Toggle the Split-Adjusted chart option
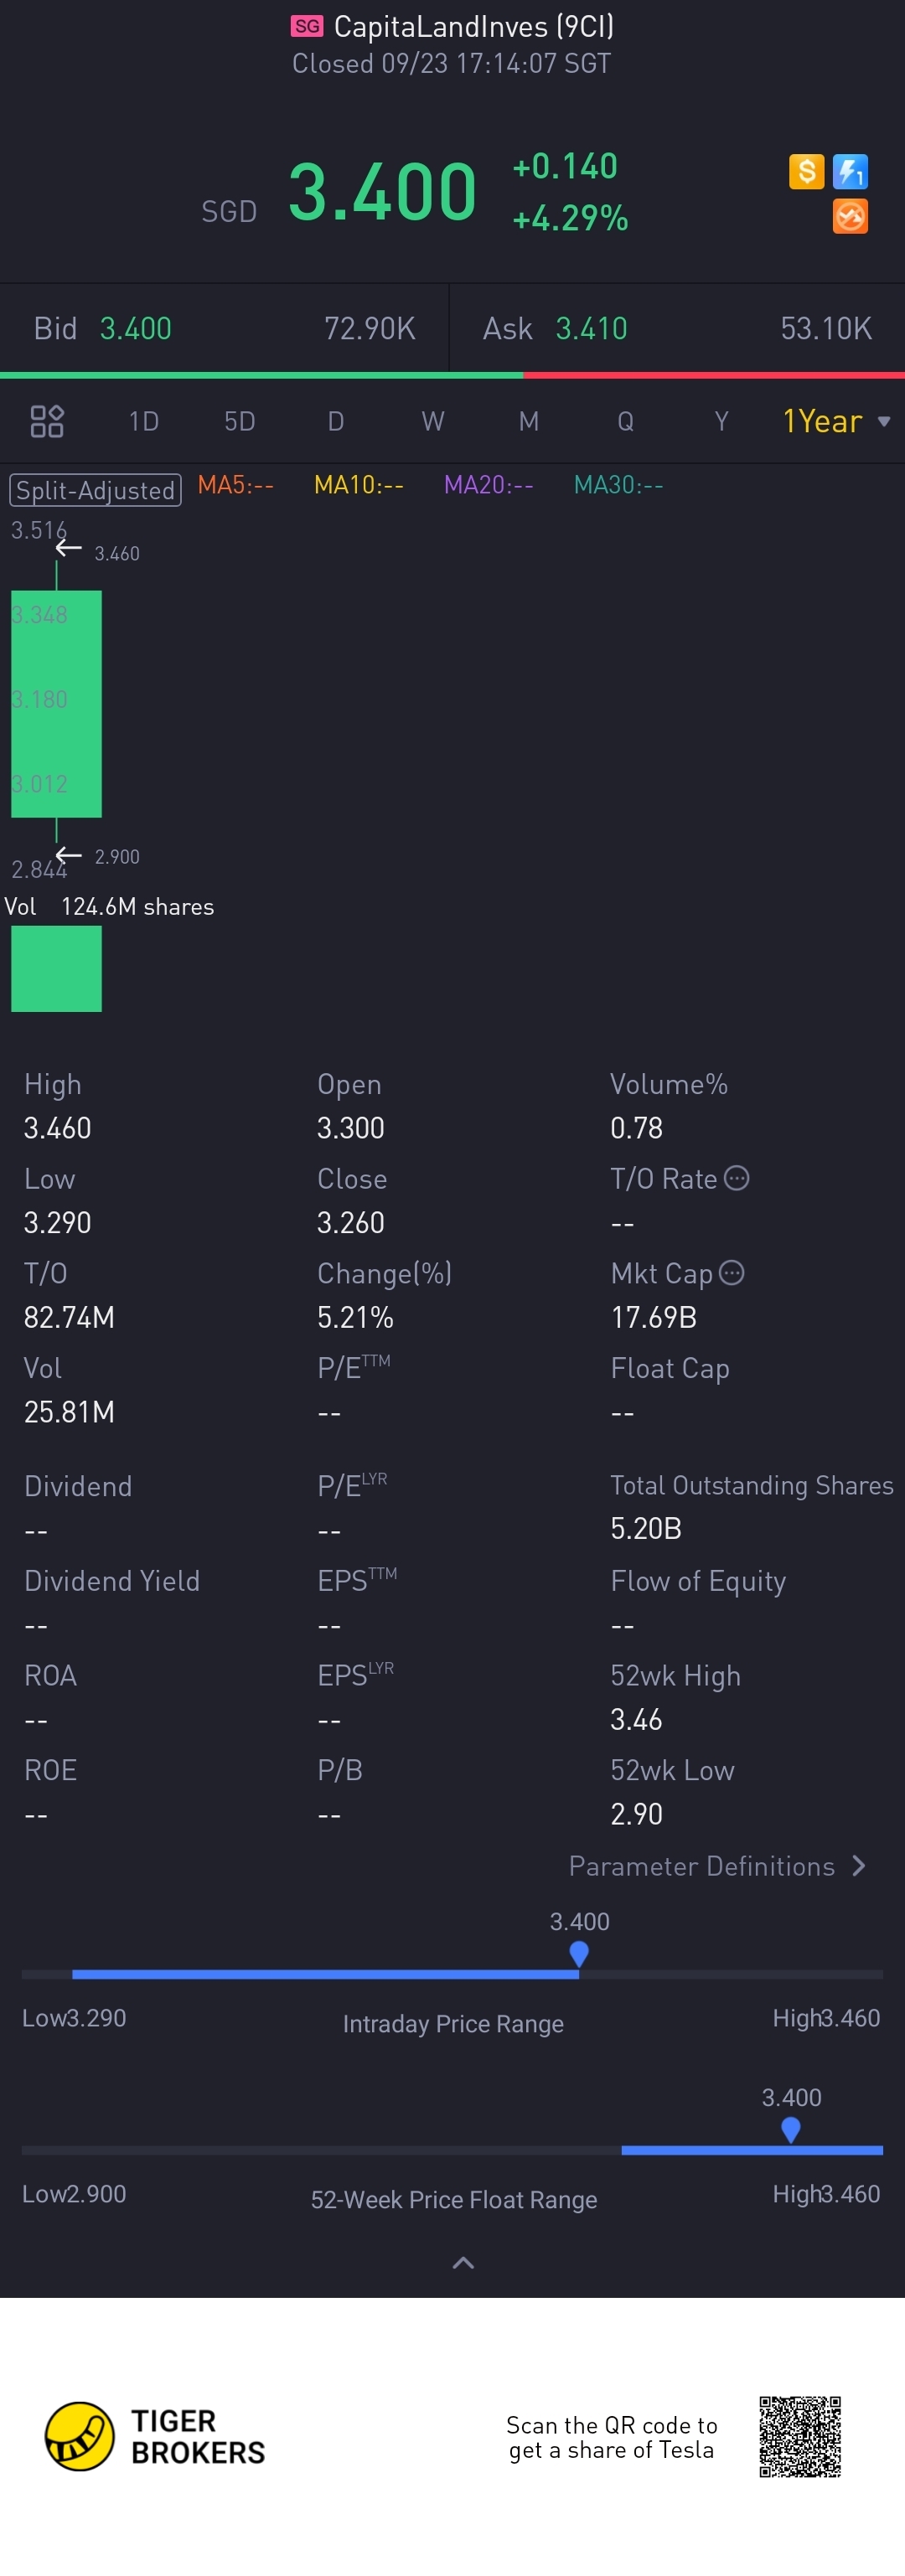 [x=96, y=490]
